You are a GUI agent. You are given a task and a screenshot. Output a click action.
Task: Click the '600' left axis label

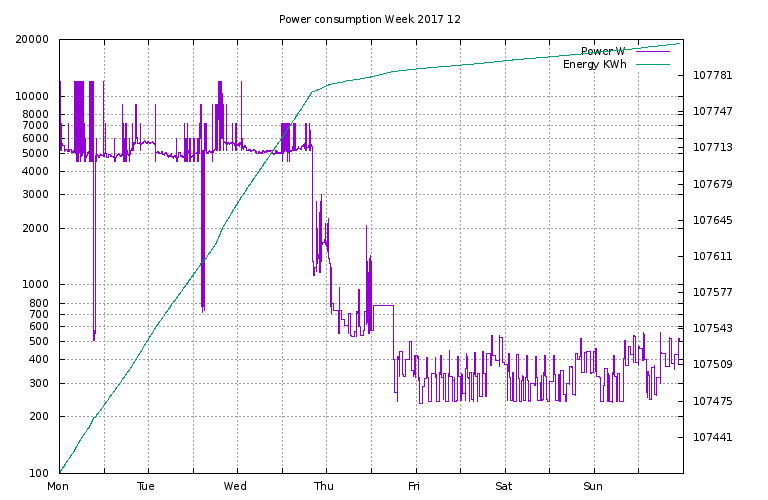coord(39,326)
